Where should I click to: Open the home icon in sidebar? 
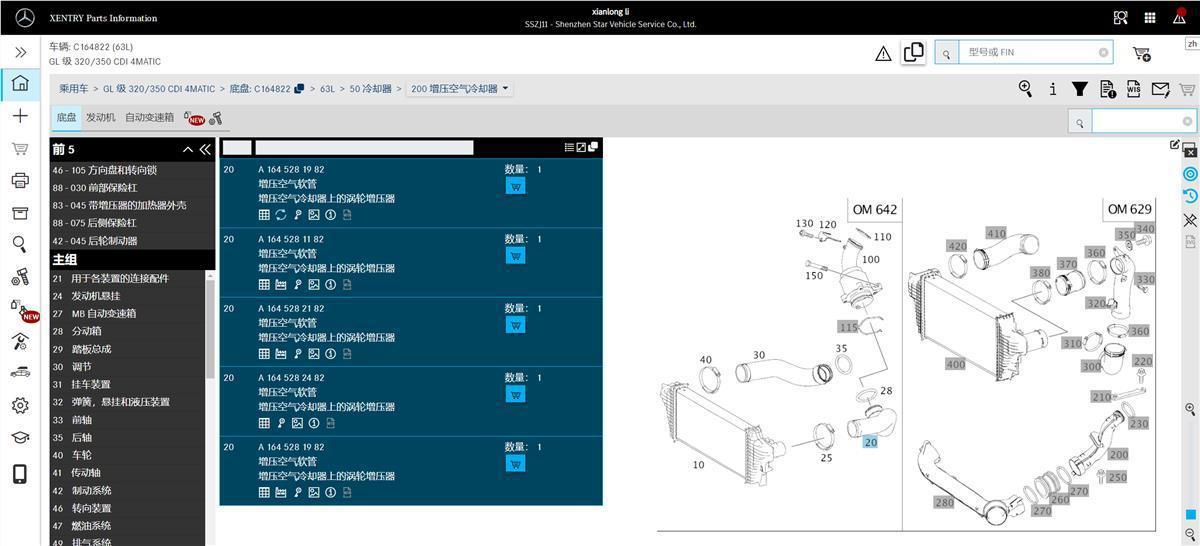click(x=20, y=83)
